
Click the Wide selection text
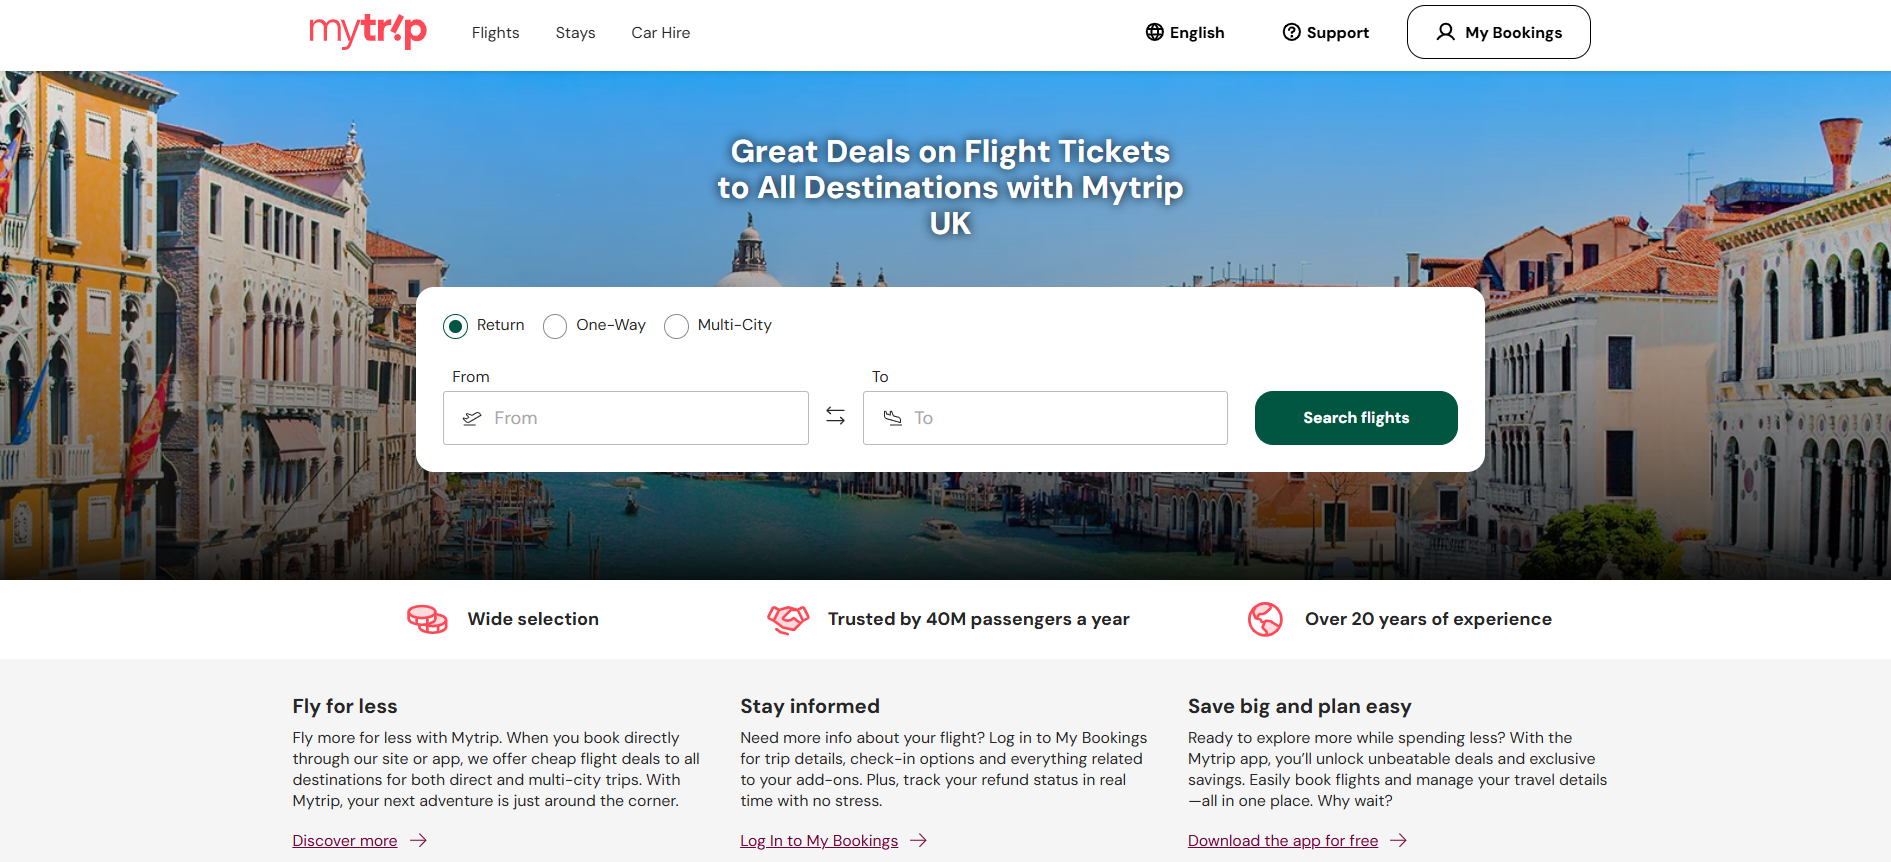(533, 619)
